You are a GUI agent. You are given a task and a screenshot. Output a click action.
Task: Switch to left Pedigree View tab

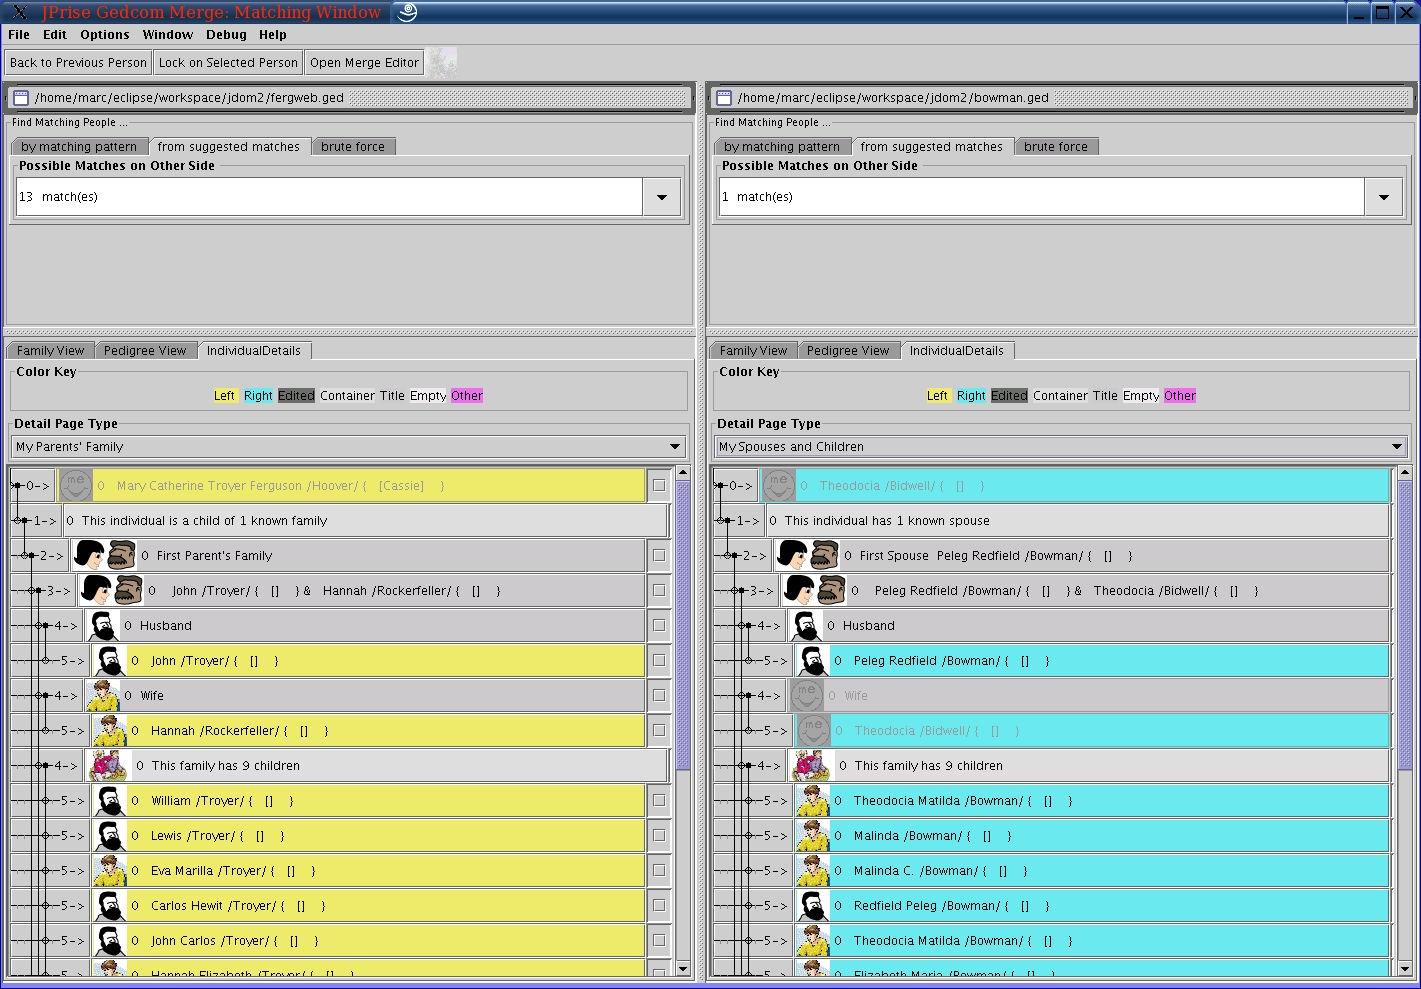pos(145,351)
